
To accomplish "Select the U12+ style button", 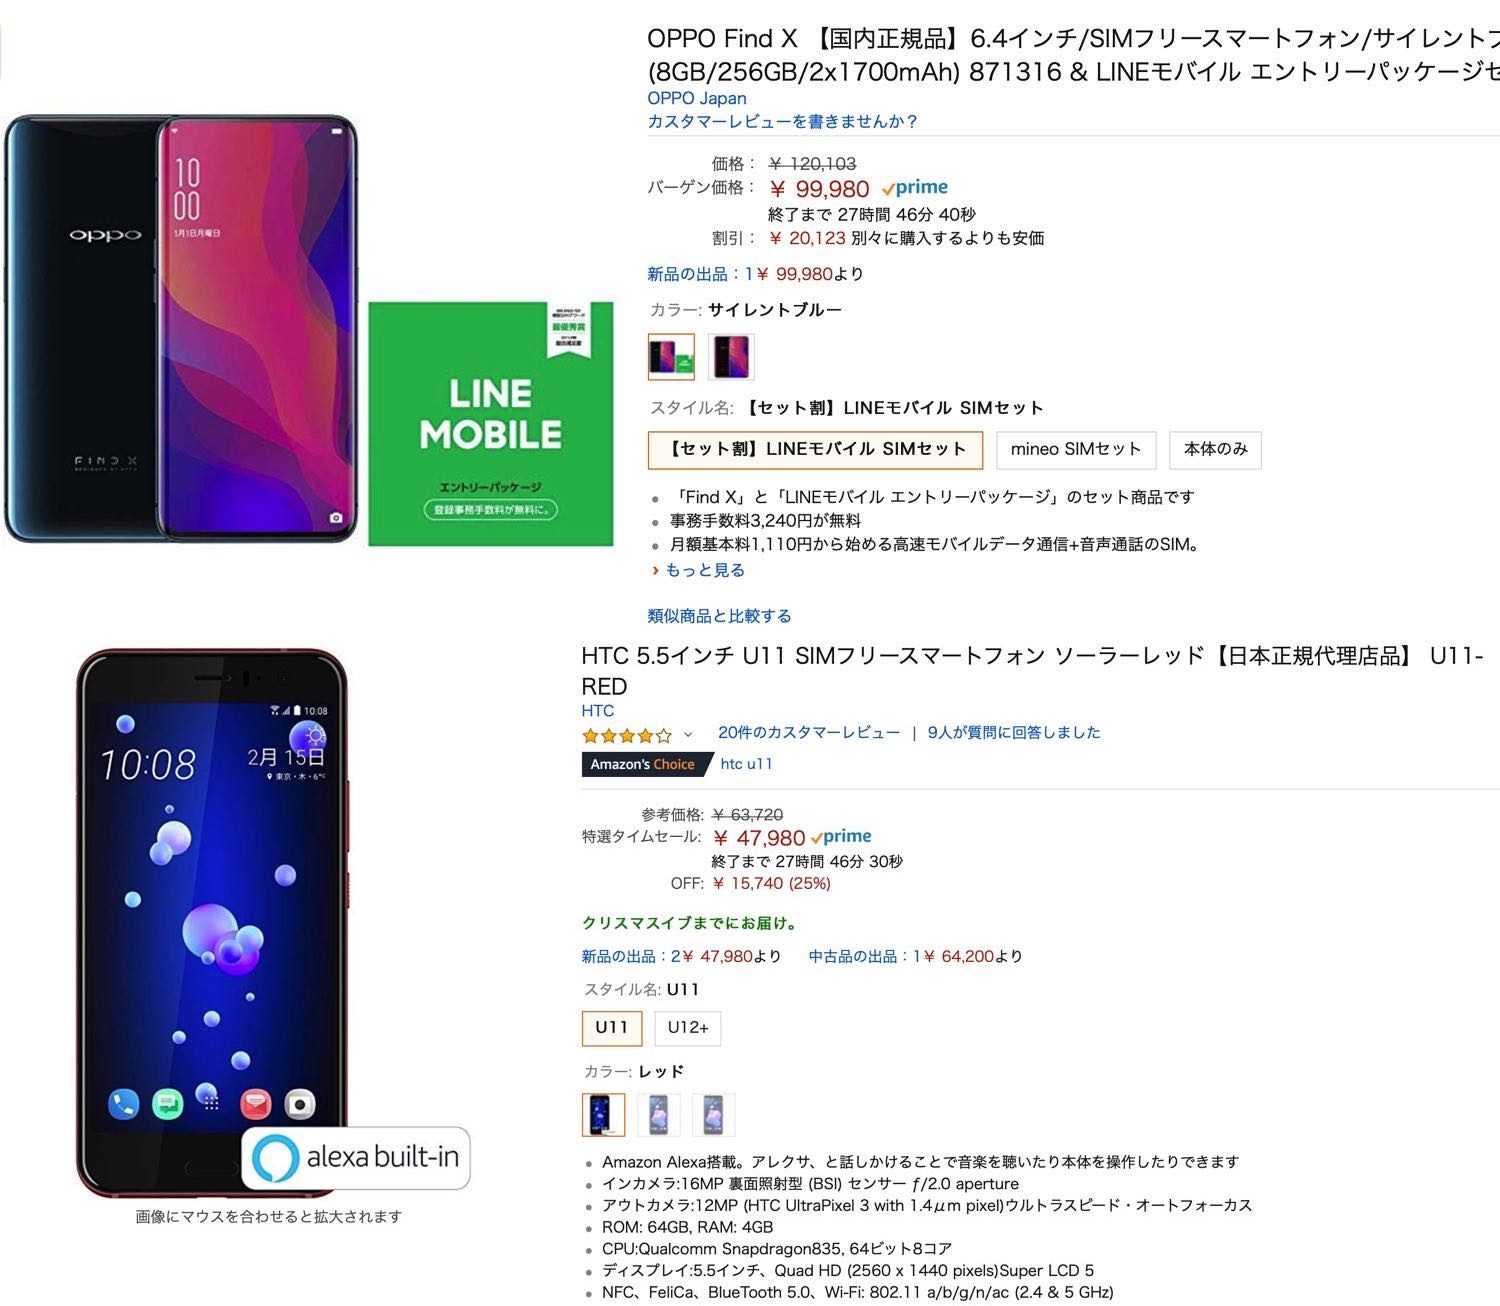I will point(688,1028).
